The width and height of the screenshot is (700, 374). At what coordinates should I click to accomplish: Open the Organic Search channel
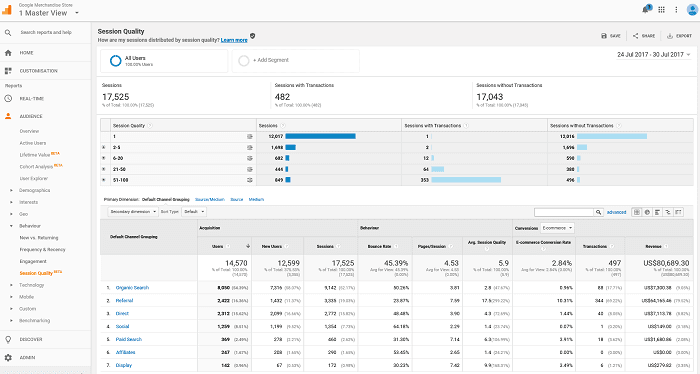pos(132,288)
